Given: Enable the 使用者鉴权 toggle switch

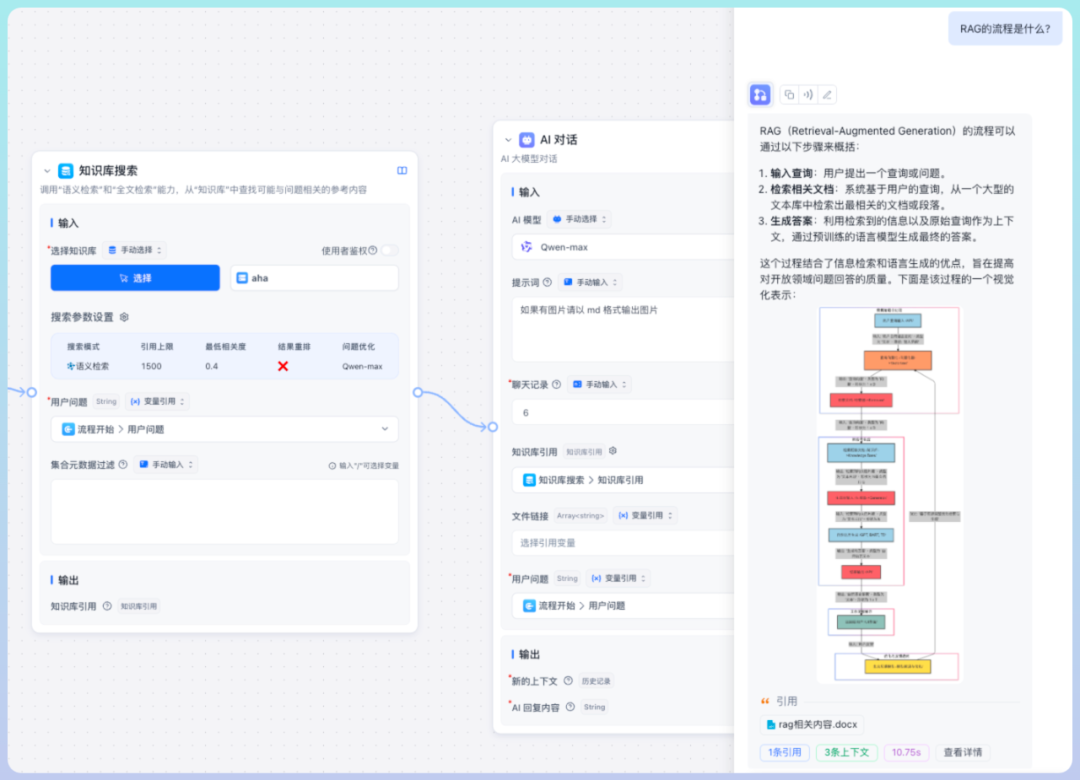Looking at the screenshot, I should coord(389,251).
